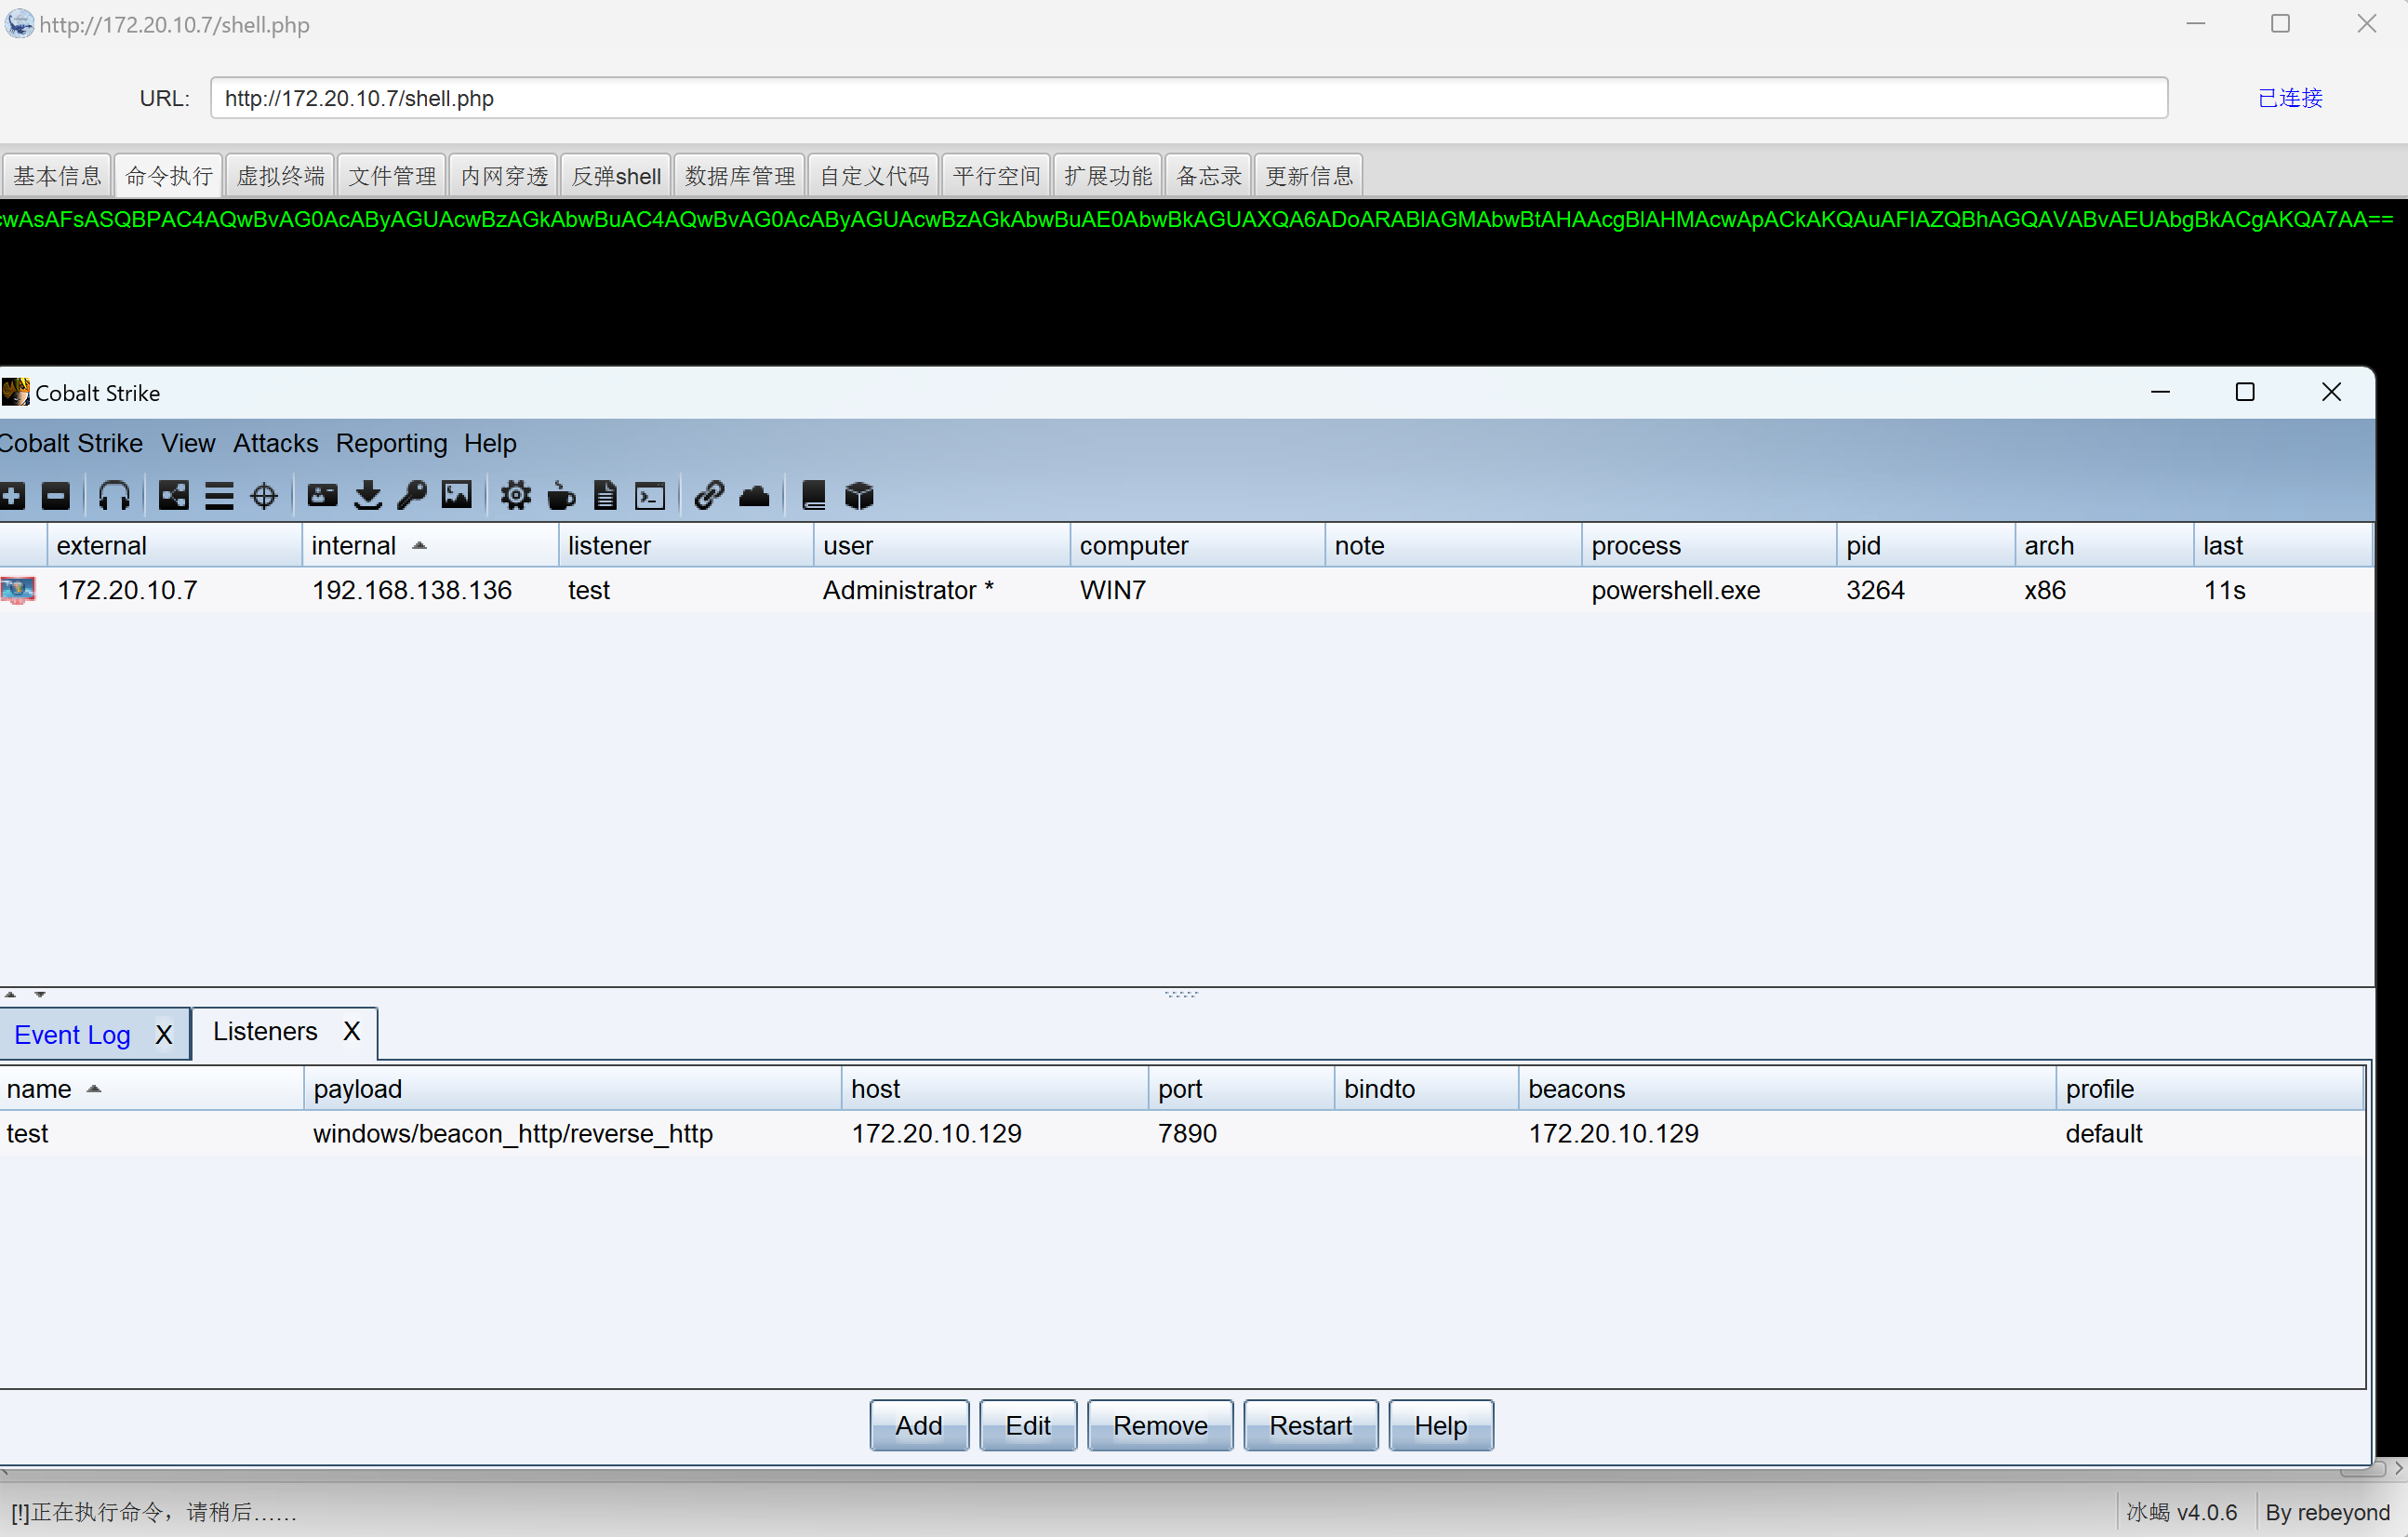Viewport: 2408px width, 1537px height.
Task: Click the headphones Listeners toolbar icon
Action: click(x=114, y=496)
